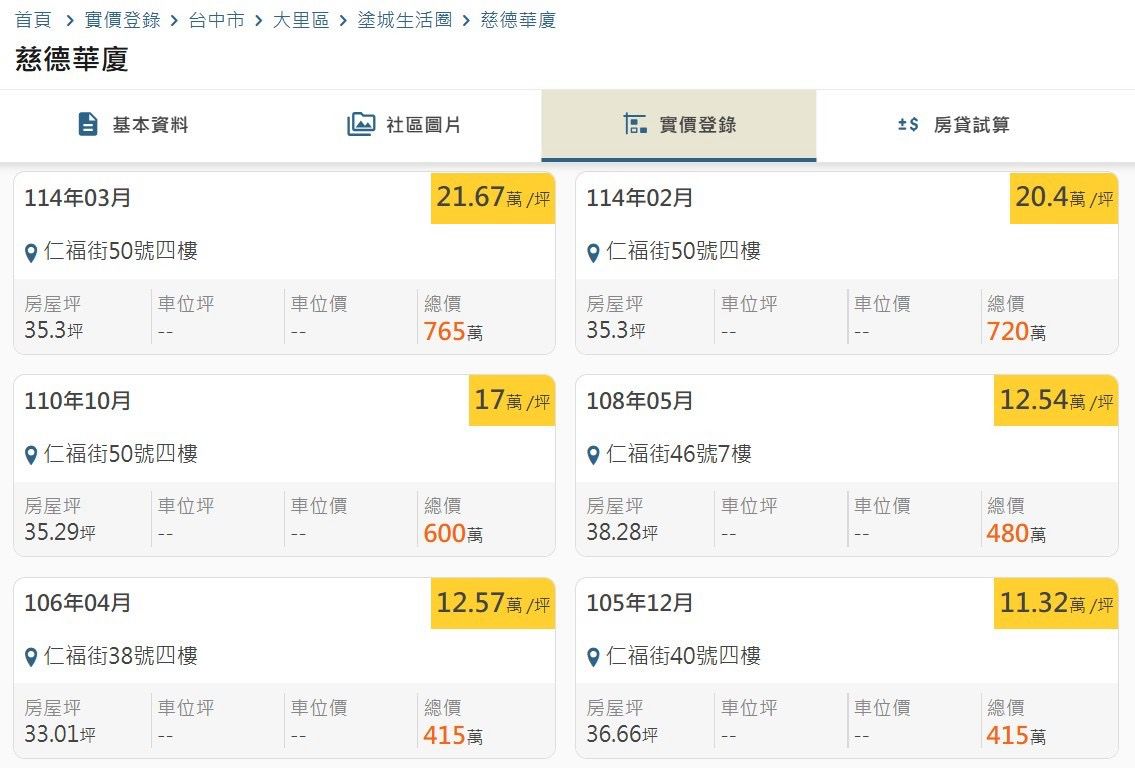Click the 21.67萬/坪 price badge
This screenshot has height=768, width=1135.
493,198
